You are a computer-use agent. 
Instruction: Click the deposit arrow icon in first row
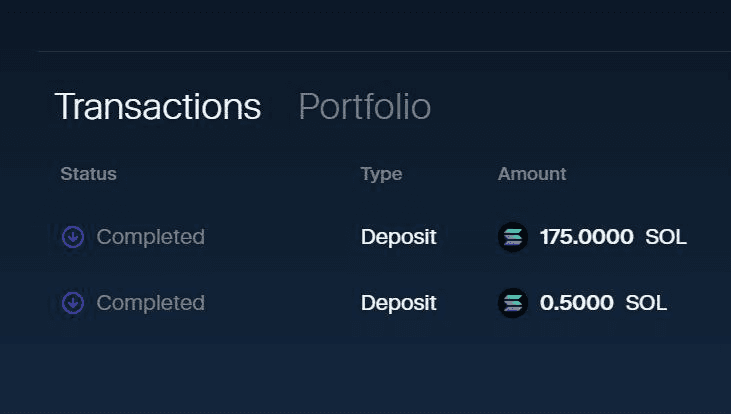click(x=73, y=237)
